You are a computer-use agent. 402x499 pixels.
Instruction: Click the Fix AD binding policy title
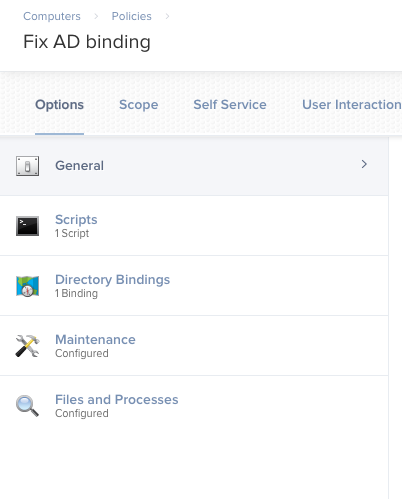87,42
